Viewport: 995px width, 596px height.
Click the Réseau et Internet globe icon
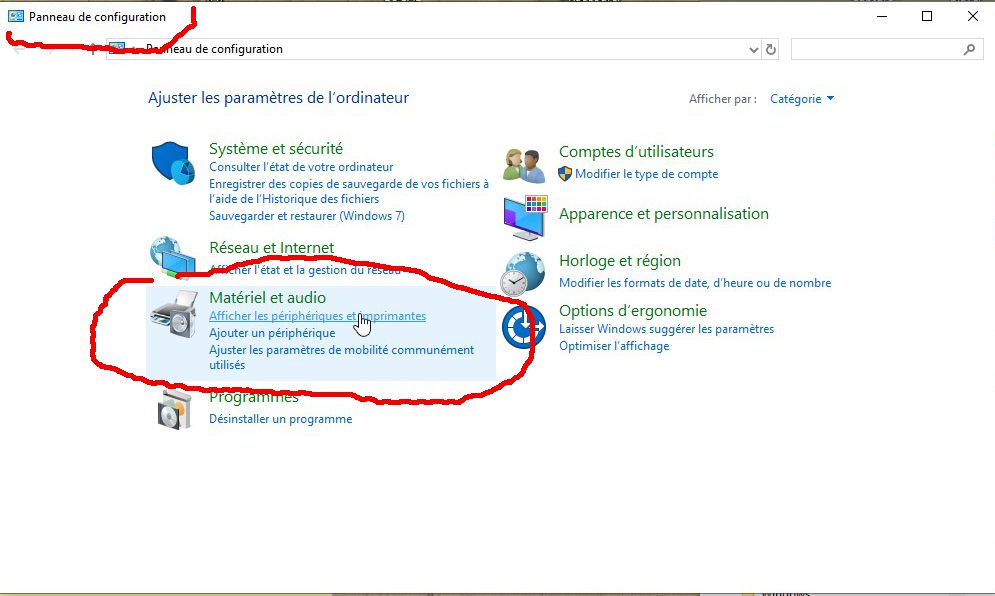(173, 257)
